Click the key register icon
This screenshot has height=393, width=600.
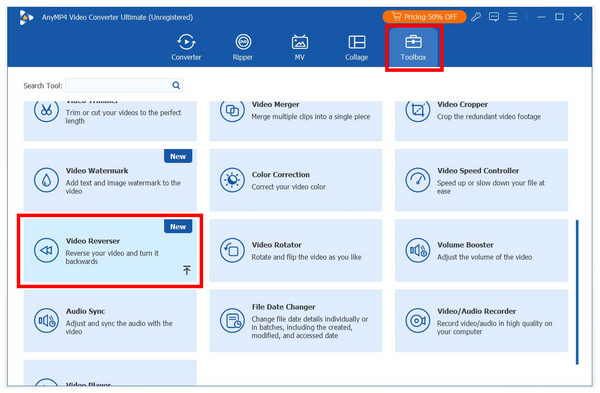click(x=476, y=17)
